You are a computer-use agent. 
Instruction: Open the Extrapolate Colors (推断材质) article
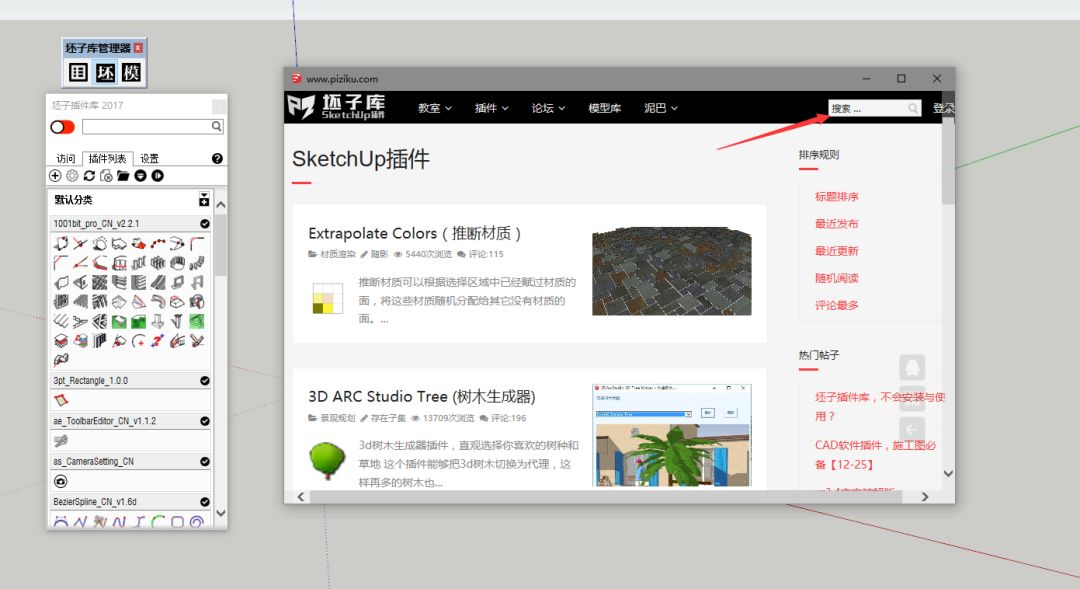414,234
